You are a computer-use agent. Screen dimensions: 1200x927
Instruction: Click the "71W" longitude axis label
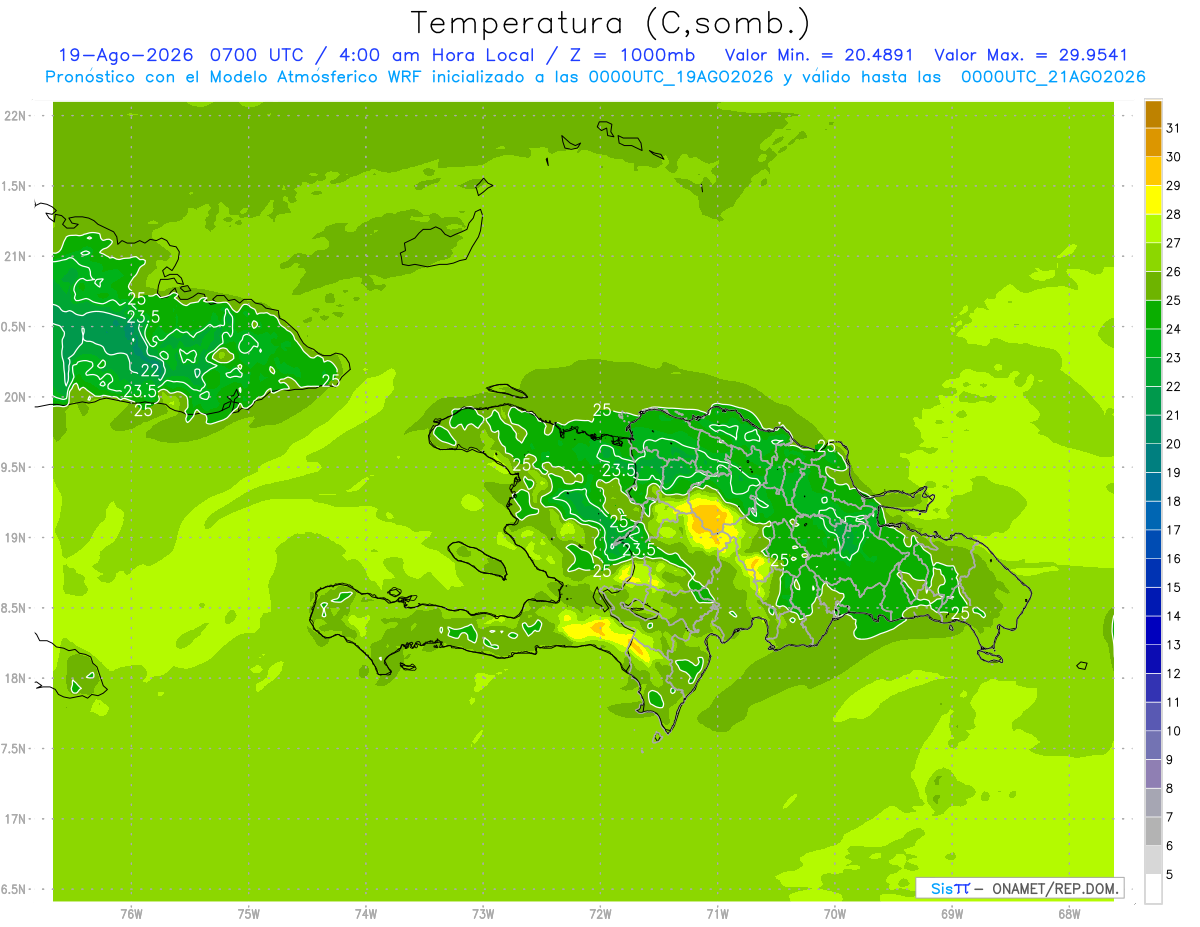717,913
